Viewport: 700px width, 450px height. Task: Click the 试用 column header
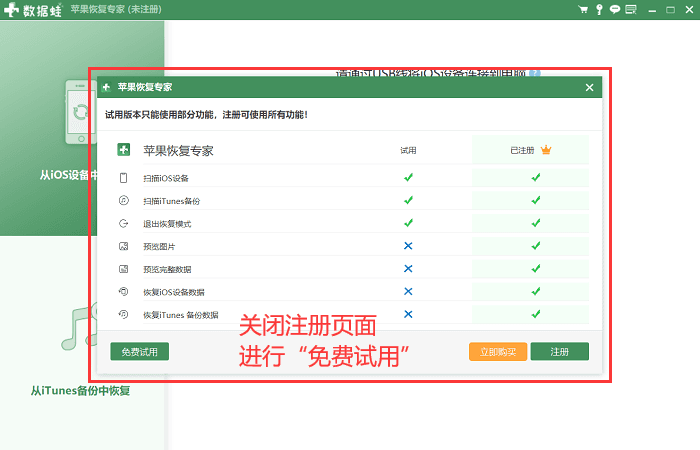(x=408, y=150)
